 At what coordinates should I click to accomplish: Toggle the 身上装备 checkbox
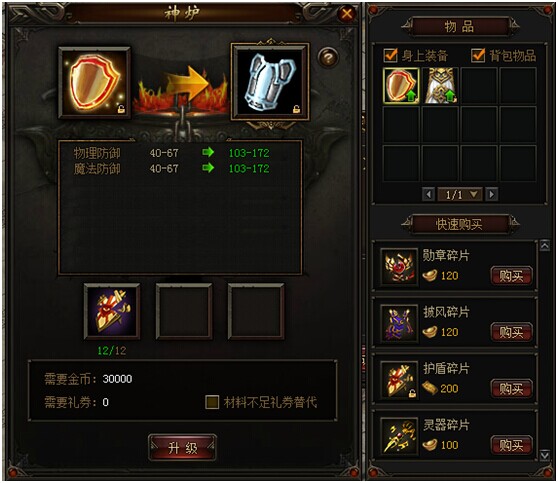(390, 56)
